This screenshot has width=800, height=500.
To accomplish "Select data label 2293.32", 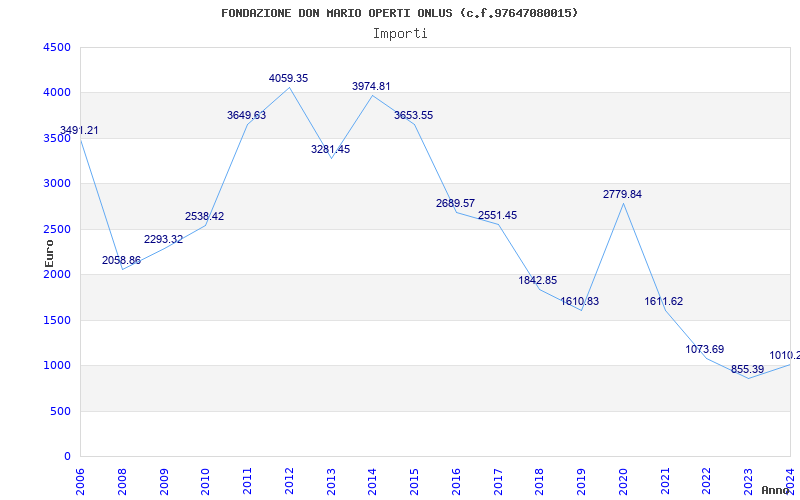I will (163, 239).
